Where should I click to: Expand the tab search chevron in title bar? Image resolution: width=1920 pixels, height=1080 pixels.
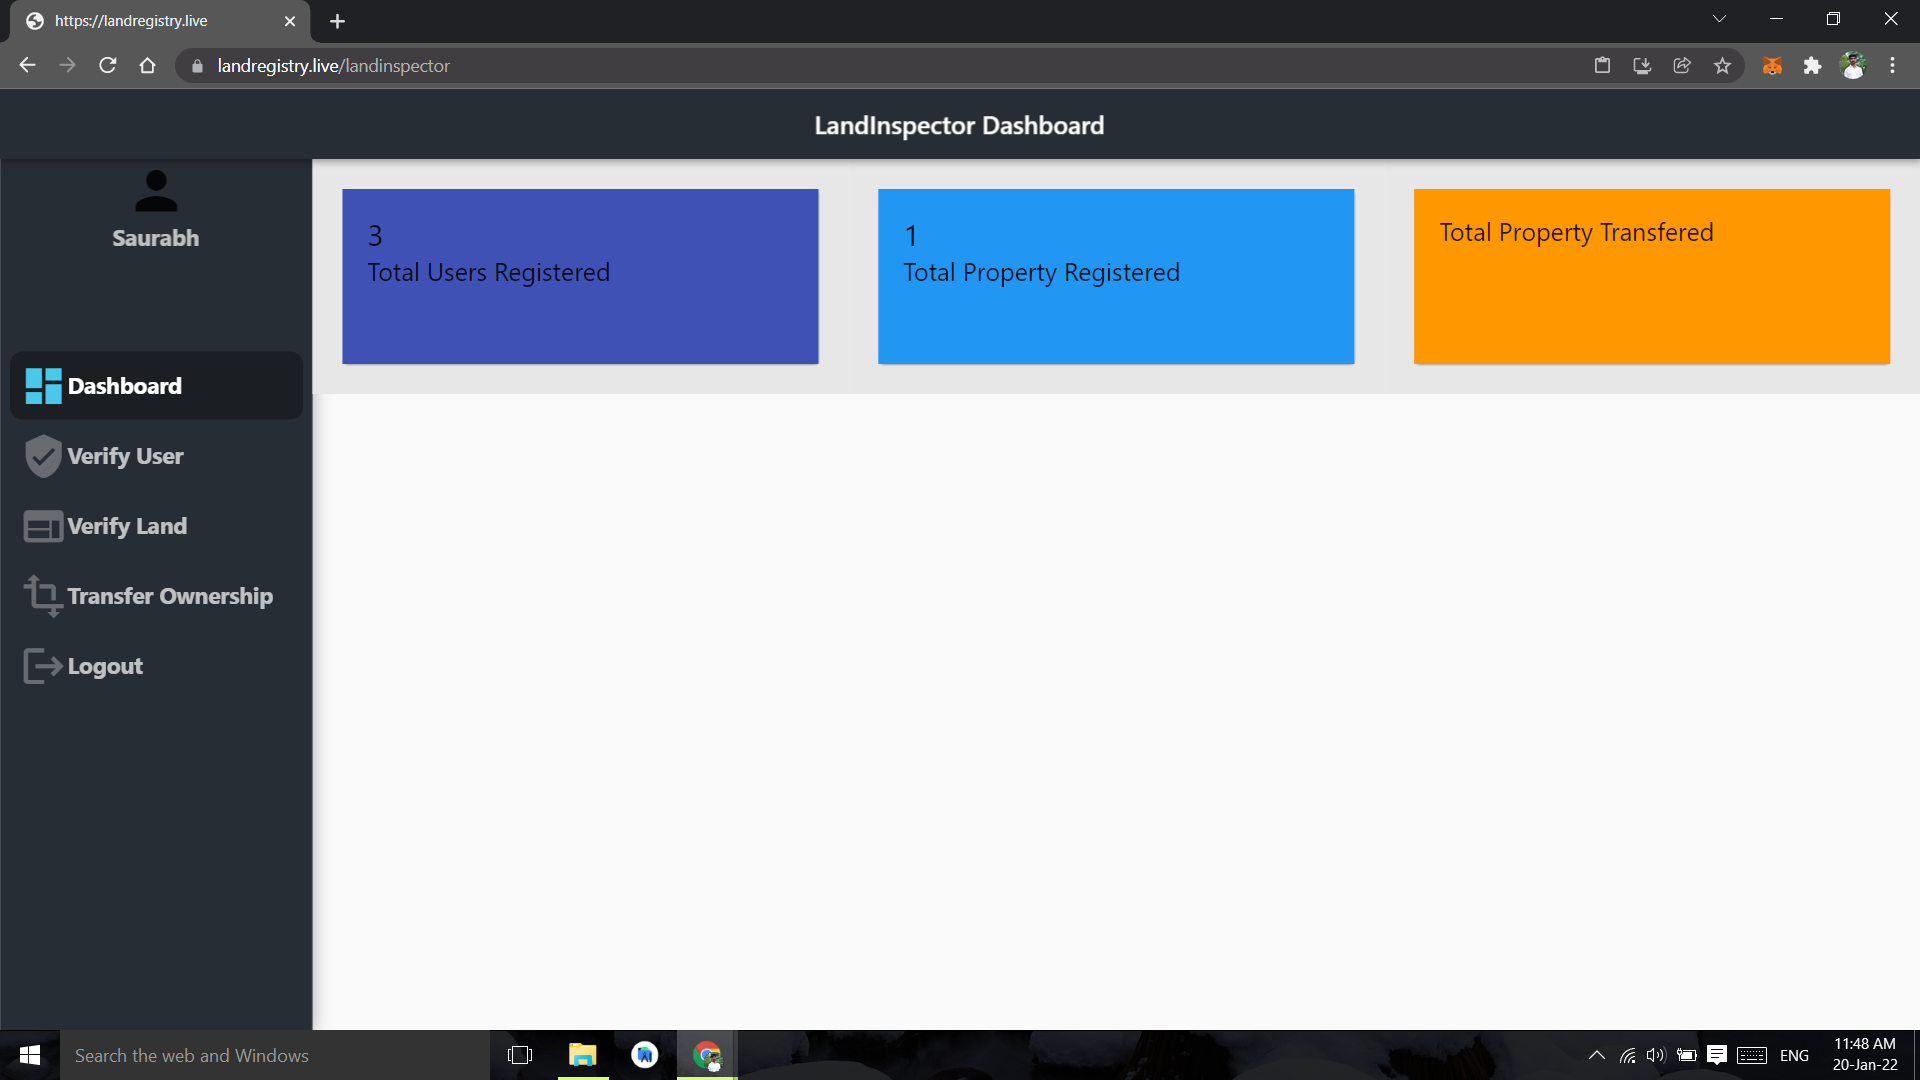[x=1719, y=19]
